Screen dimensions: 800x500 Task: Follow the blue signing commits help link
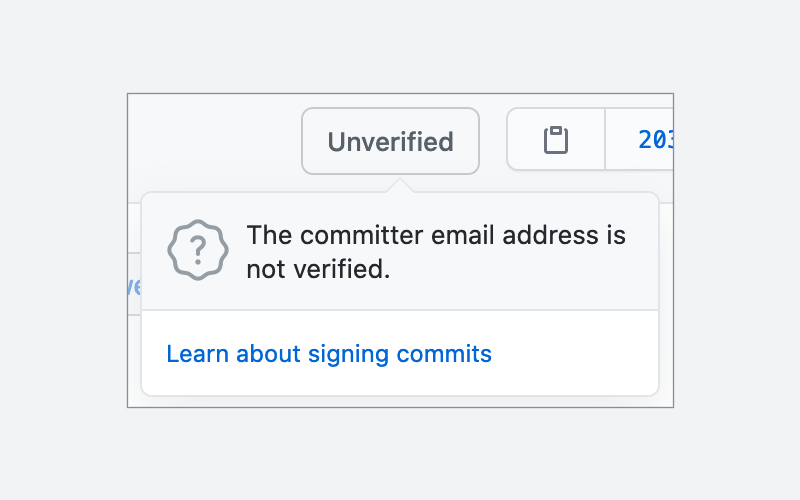pos(329,354)
